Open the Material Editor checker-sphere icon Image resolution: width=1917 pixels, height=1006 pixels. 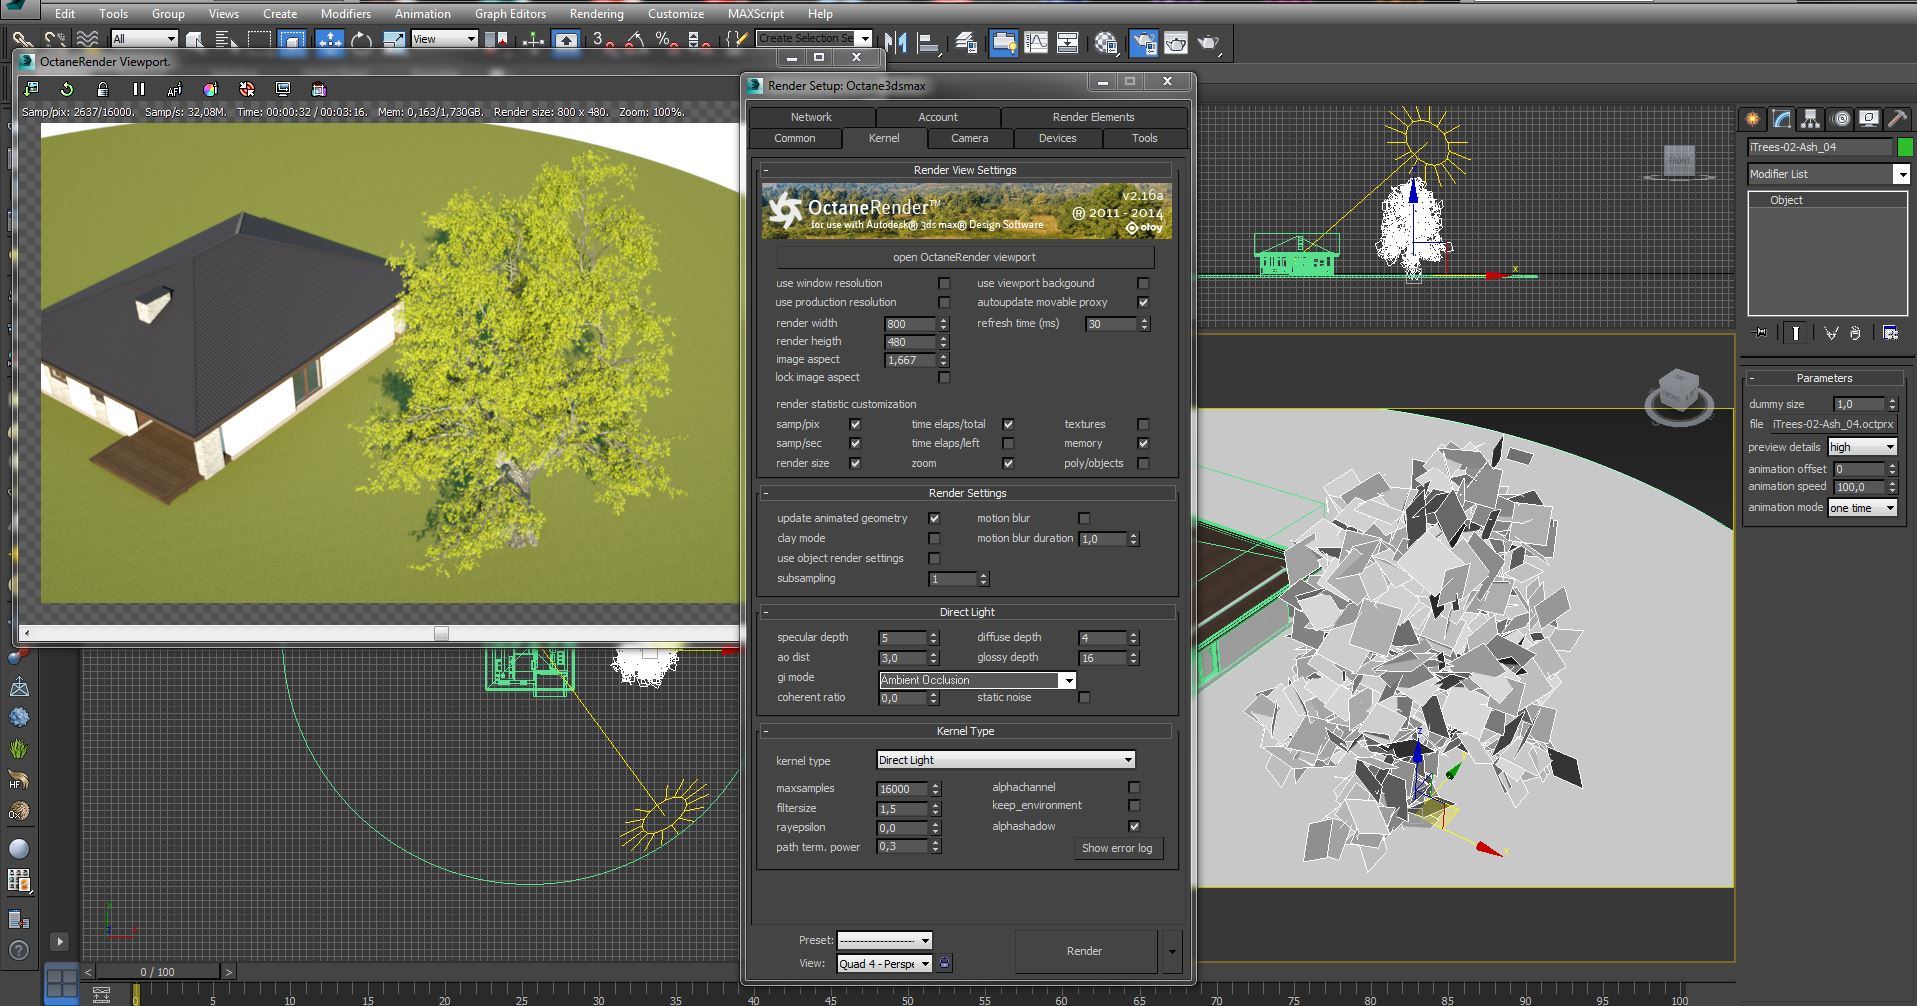(x=1105, y=42)
